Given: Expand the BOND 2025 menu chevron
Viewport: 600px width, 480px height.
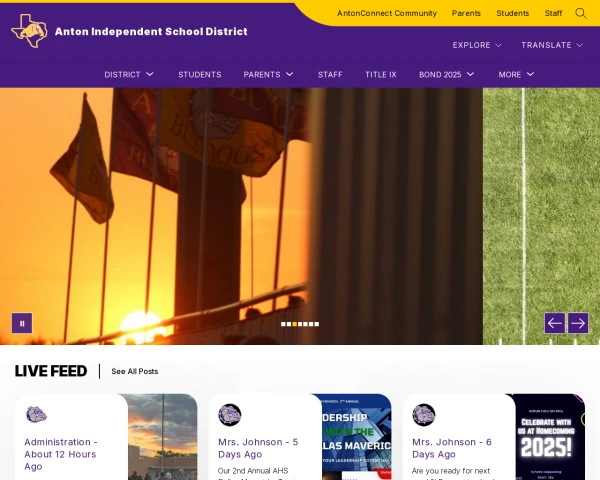Looking at the screenshot, I should (471, 74).
